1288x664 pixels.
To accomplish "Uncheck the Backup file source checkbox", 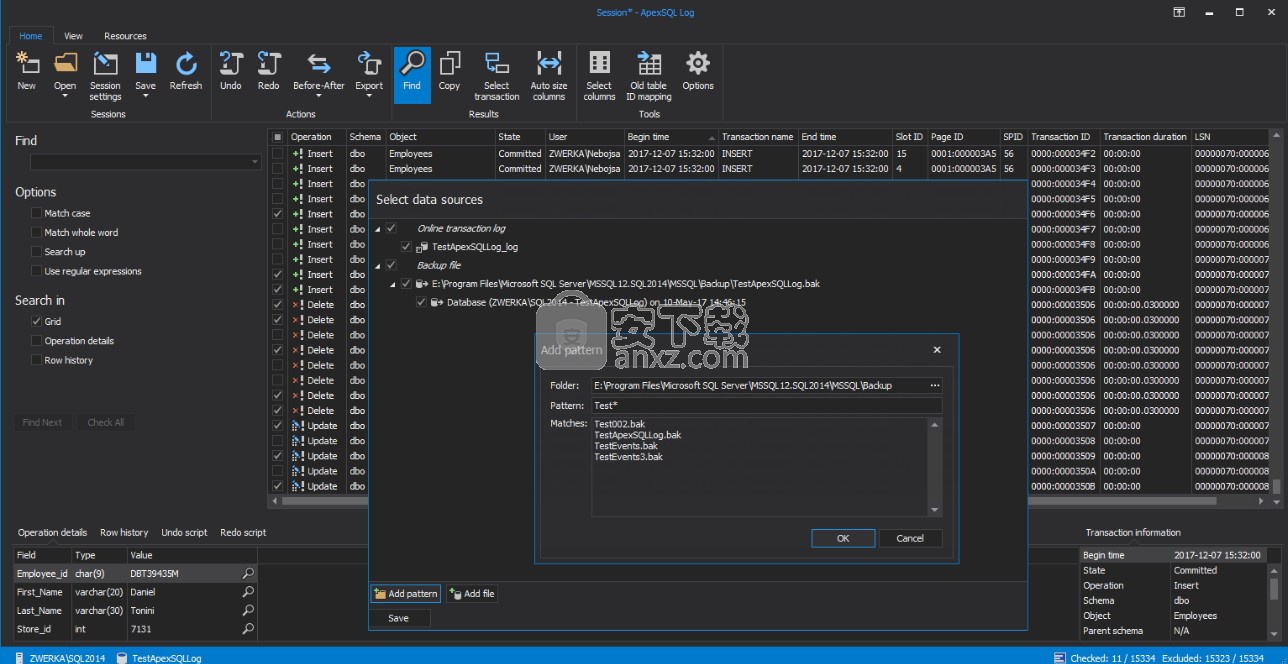I will (x=391, y=265).
